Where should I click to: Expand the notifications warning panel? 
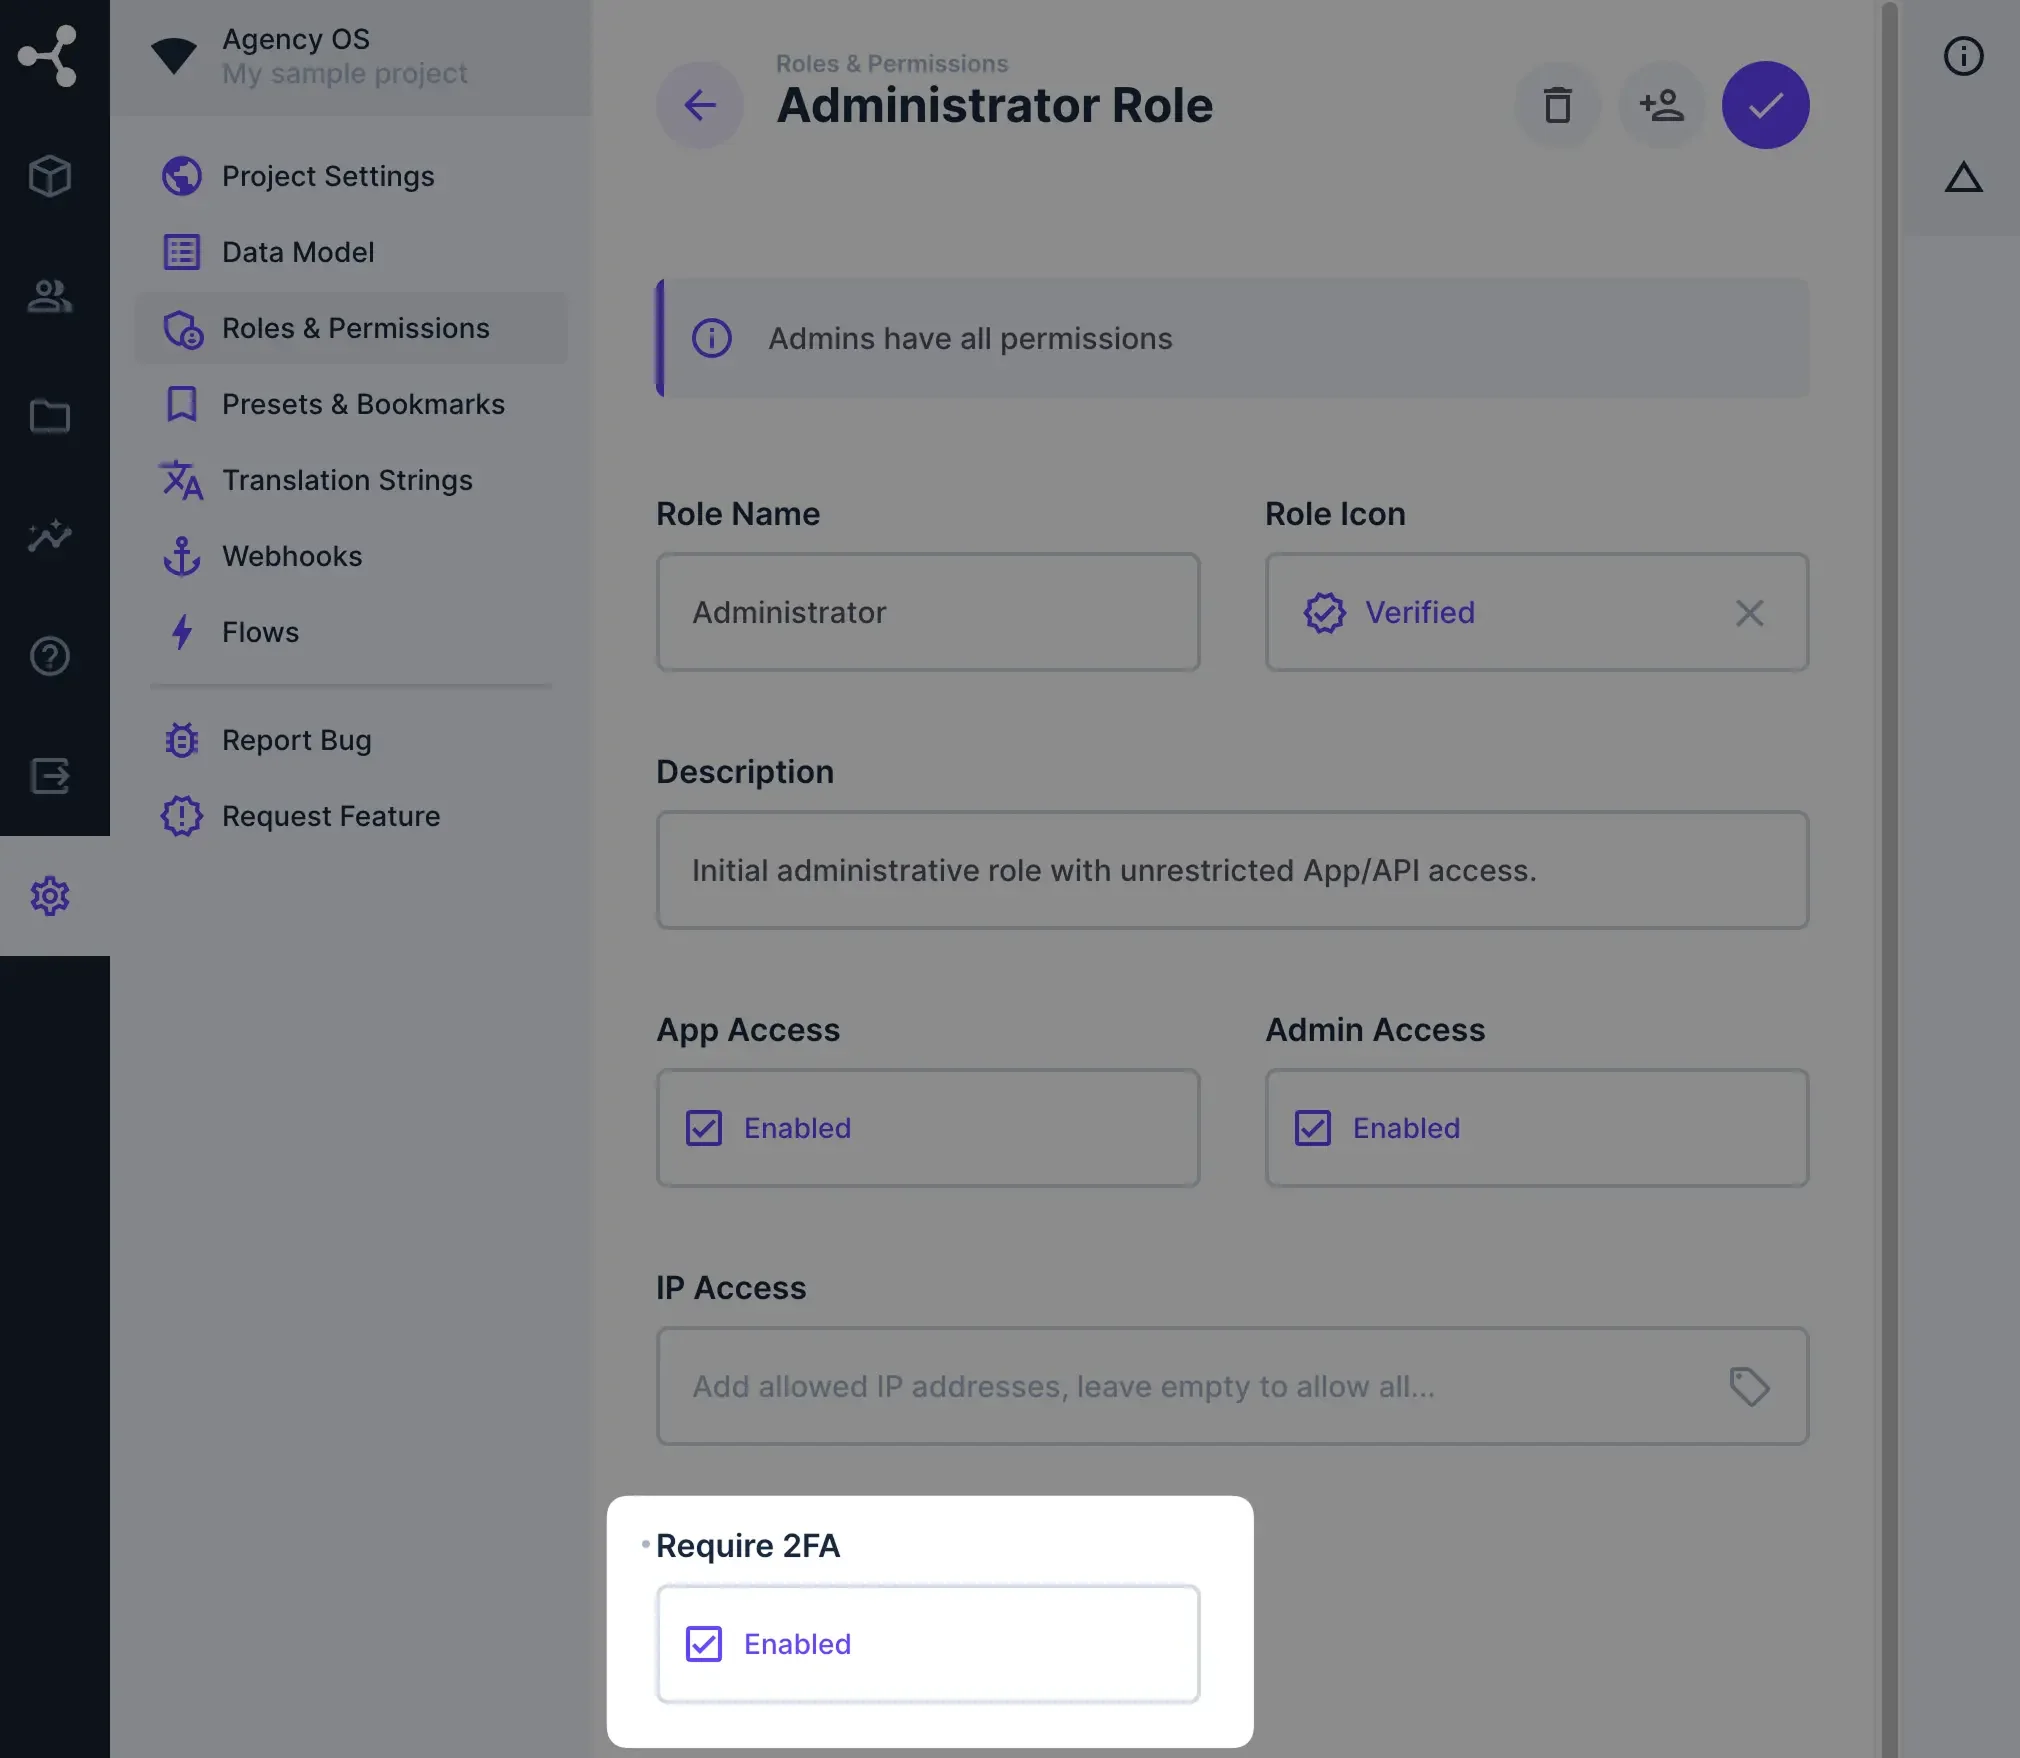click(1963, 178)
